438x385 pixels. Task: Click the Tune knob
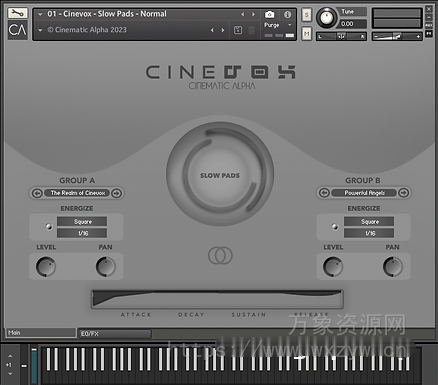click(326, 18)
